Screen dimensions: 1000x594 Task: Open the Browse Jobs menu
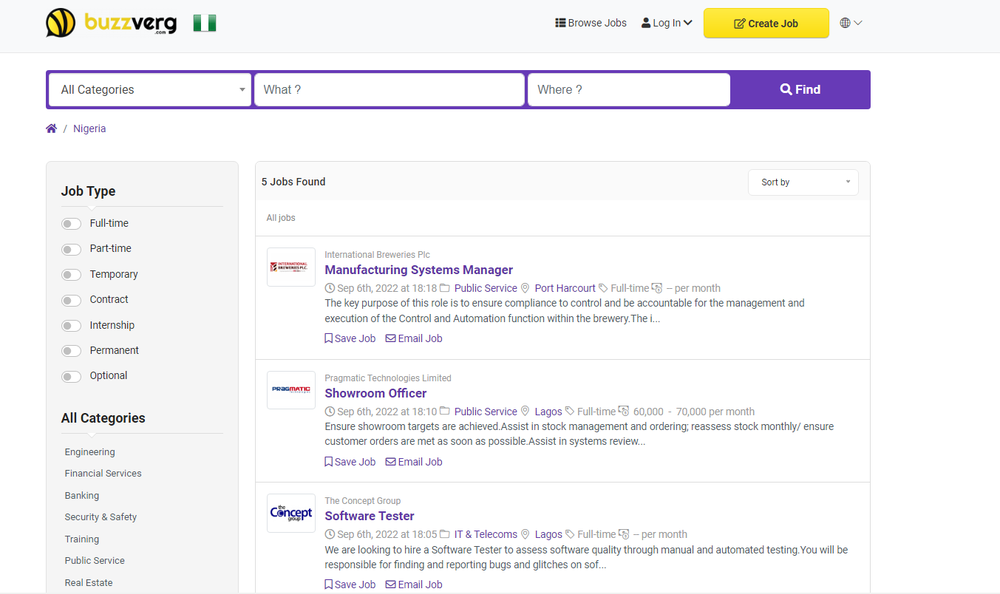590,22
